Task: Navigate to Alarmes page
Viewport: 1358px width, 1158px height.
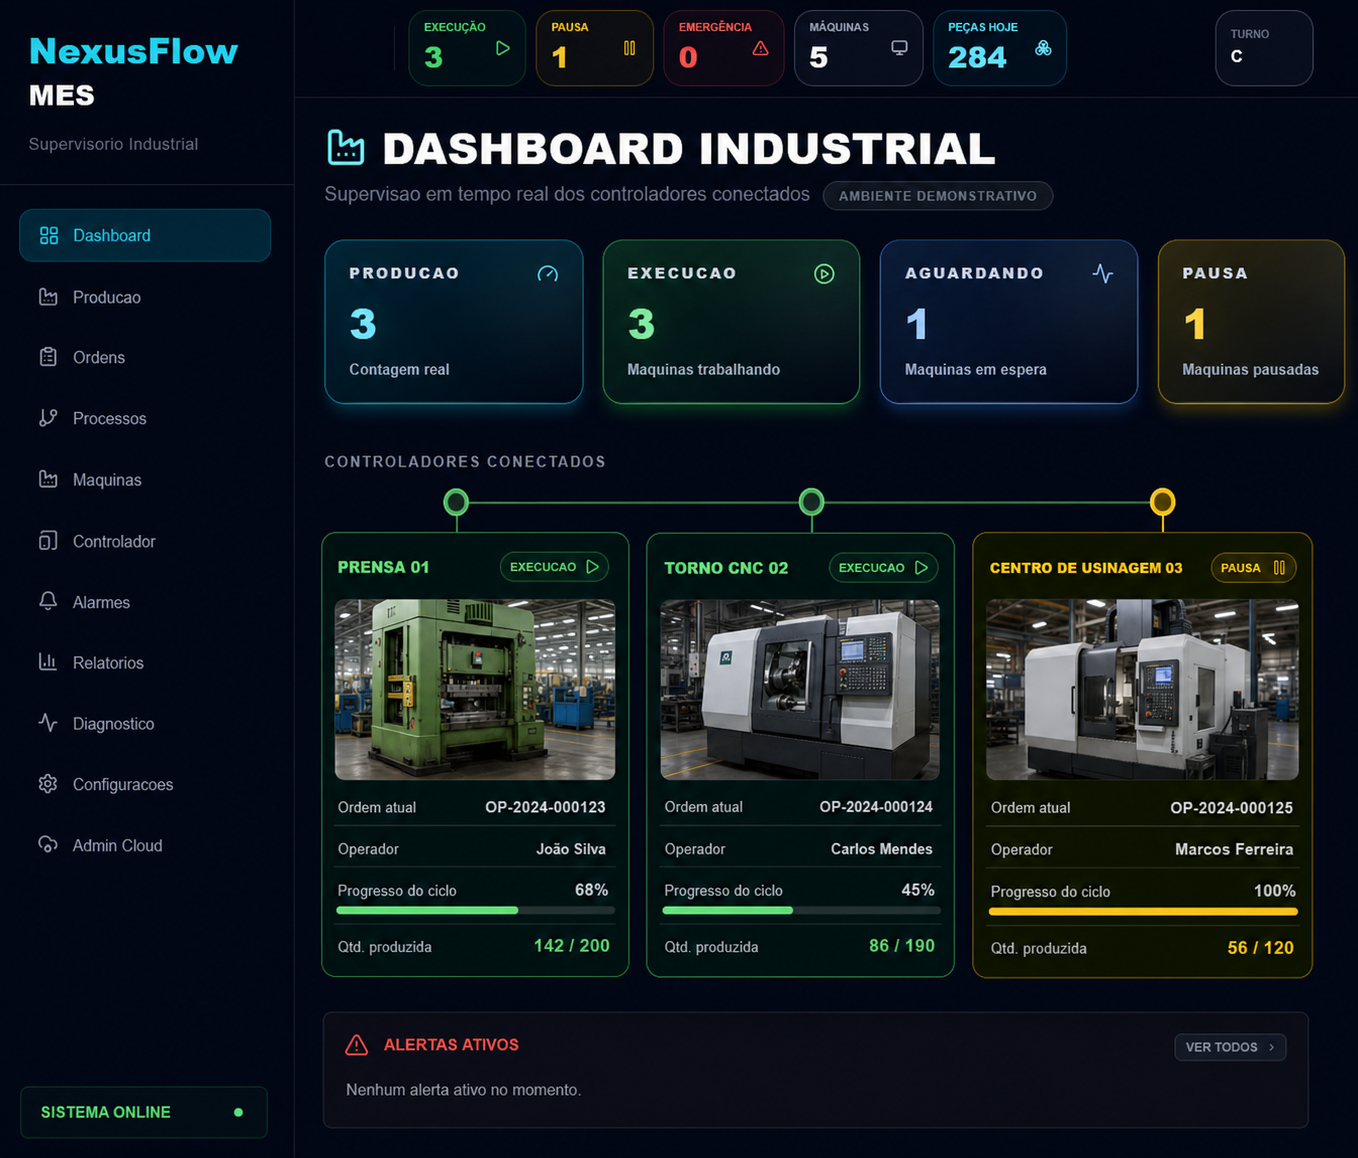Action: (145, 602)
